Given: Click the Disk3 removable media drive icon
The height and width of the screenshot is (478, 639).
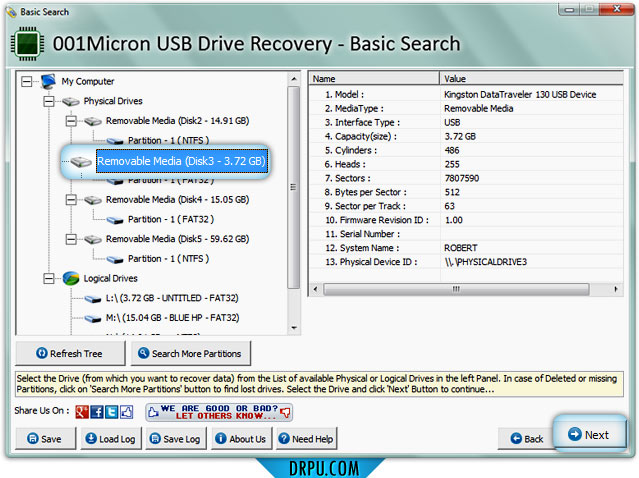Looking at the screenshot, I should [x=81, y=162].
